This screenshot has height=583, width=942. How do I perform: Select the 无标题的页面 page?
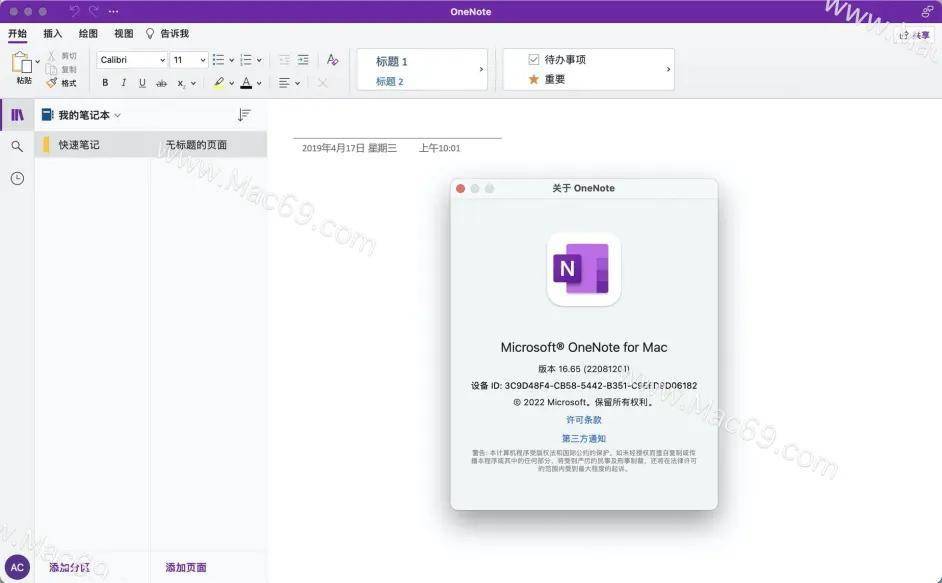tap(208, 145)
